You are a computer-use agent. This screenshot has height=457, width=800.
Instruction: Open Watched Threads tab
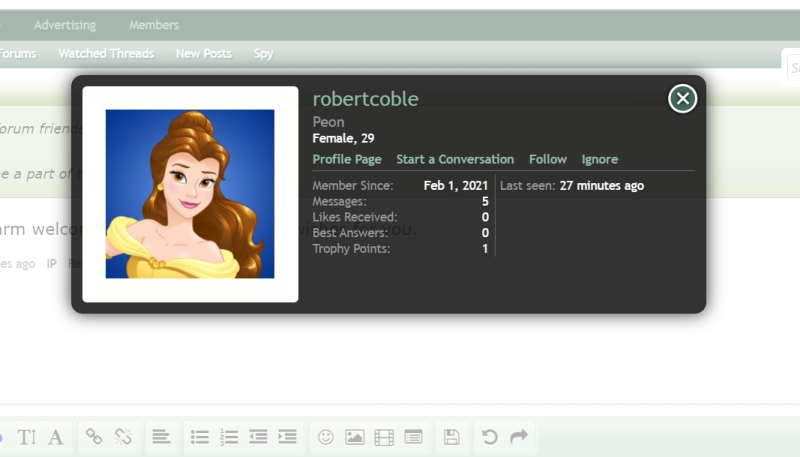[x=106, y=54]
